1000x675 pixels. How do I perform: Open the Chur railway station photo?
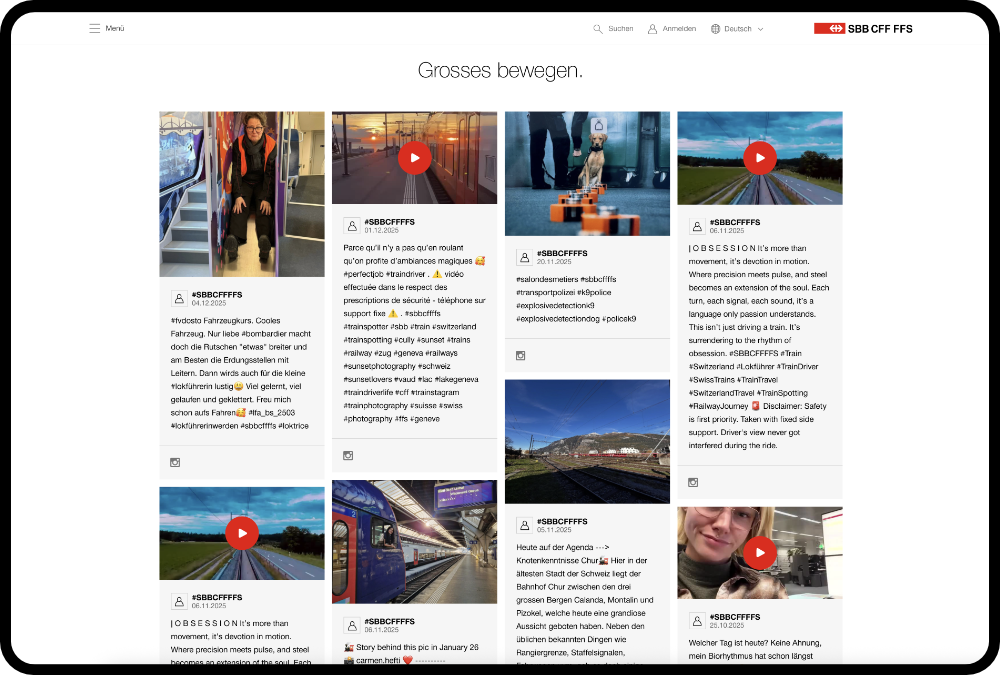587,441
